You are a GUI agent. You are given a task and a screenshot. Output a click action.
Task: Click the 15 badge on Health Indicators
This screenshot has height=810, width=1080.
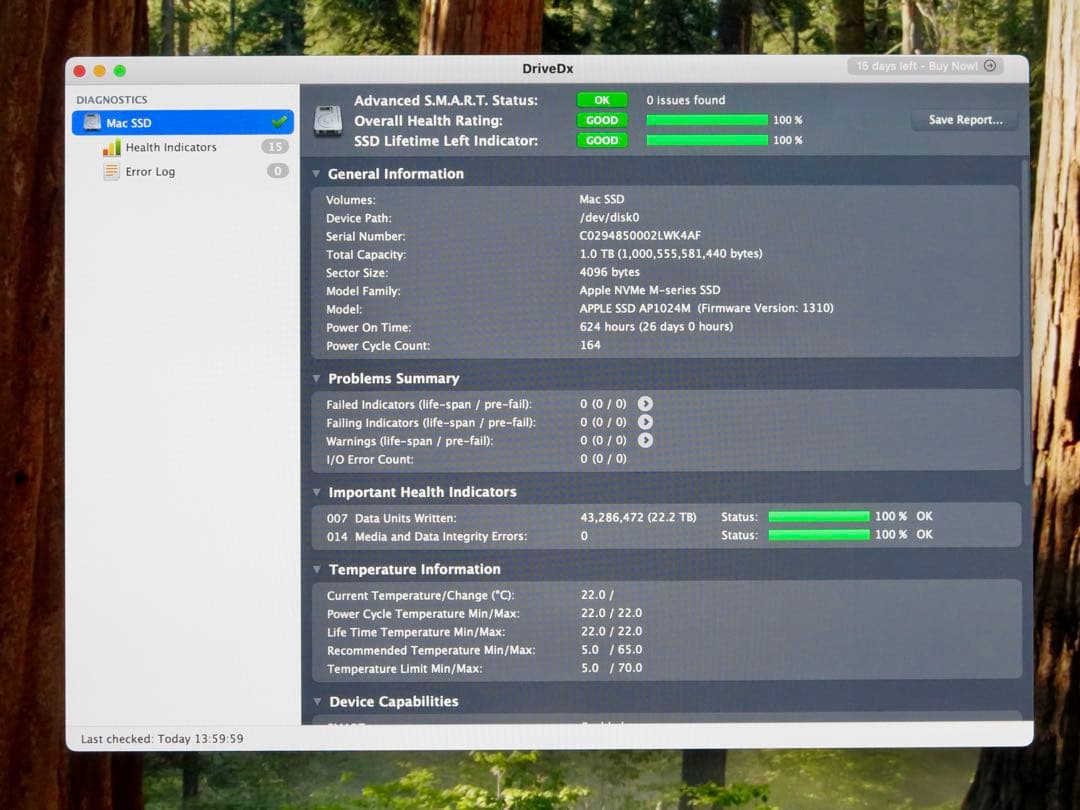click(x=276, y=147)
